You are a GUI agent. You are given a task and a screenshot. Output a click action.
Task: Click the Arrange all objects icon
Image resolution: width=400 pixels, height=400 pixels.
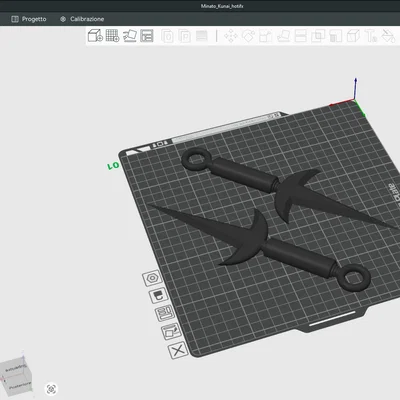[147, 36]
